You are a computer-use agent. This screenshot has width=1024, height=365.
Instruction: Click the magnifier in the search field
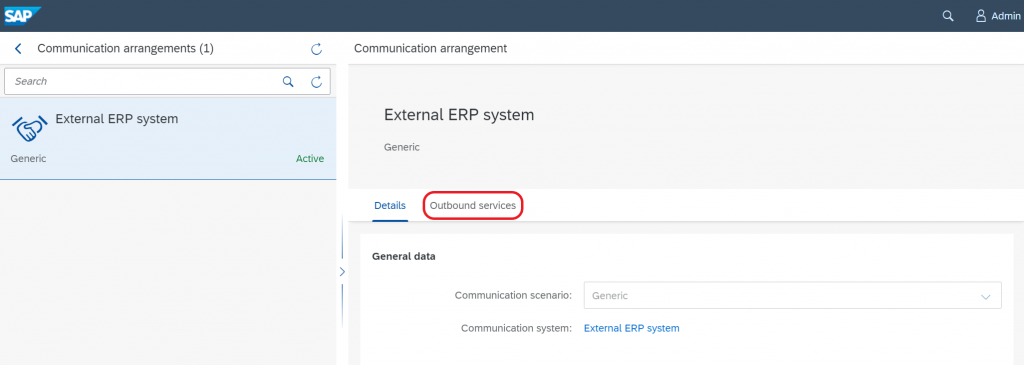click(x=288, y=82)
